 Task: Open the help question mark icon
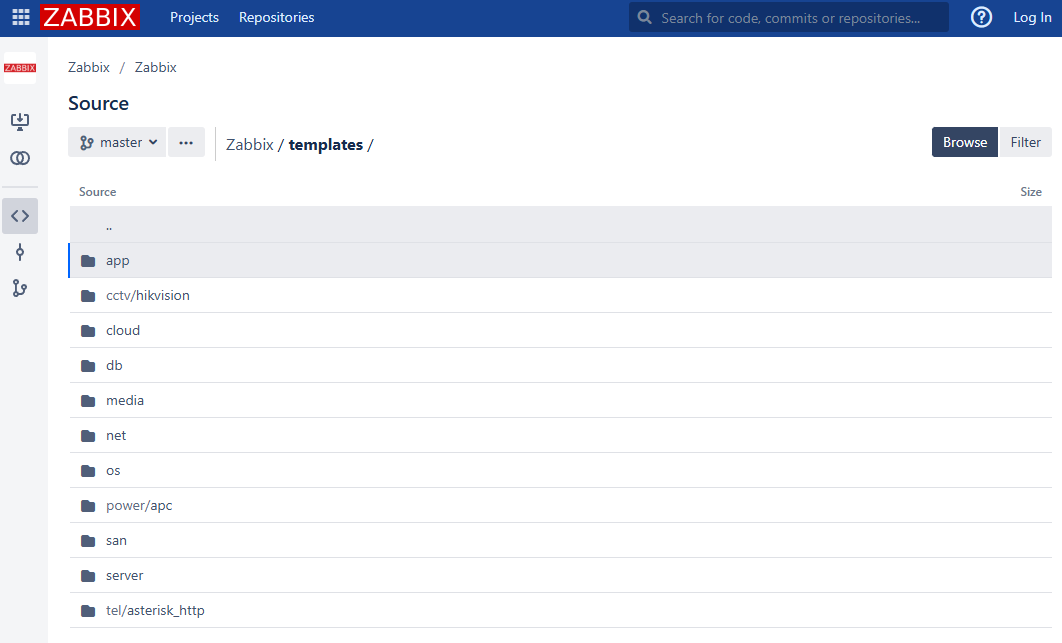pyautogui.click(x=981, y=17)
